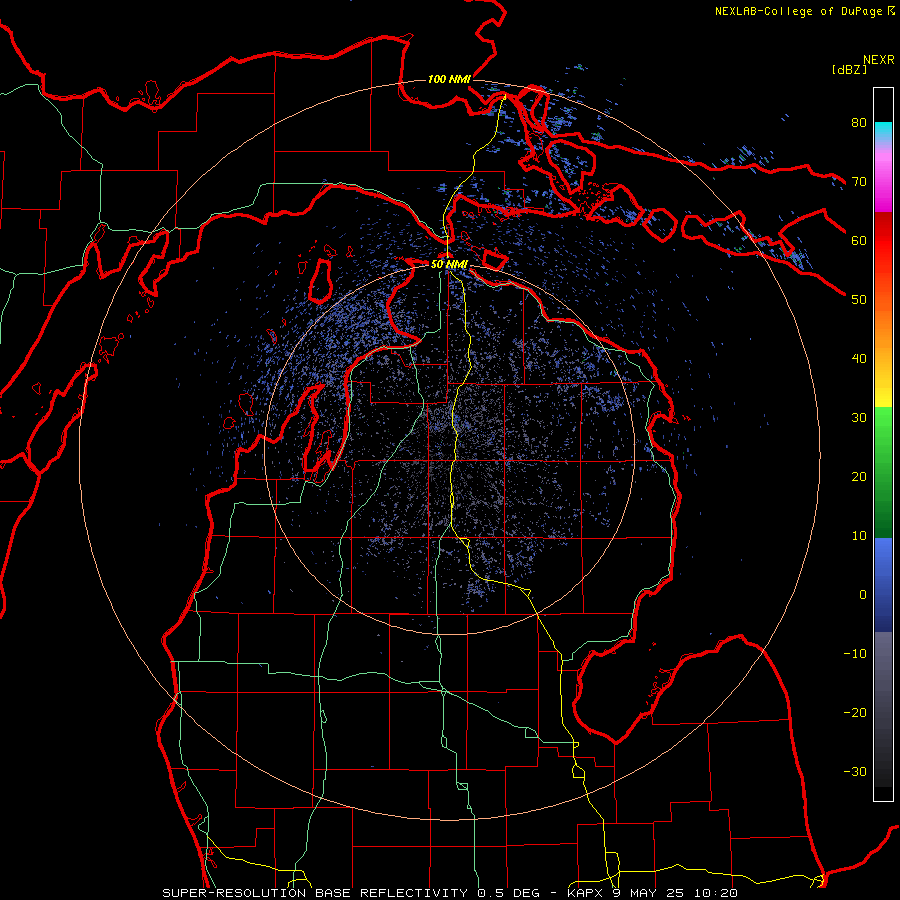Click the -10 dBZ scale value

pyautogui.click(x=855, y=653)
